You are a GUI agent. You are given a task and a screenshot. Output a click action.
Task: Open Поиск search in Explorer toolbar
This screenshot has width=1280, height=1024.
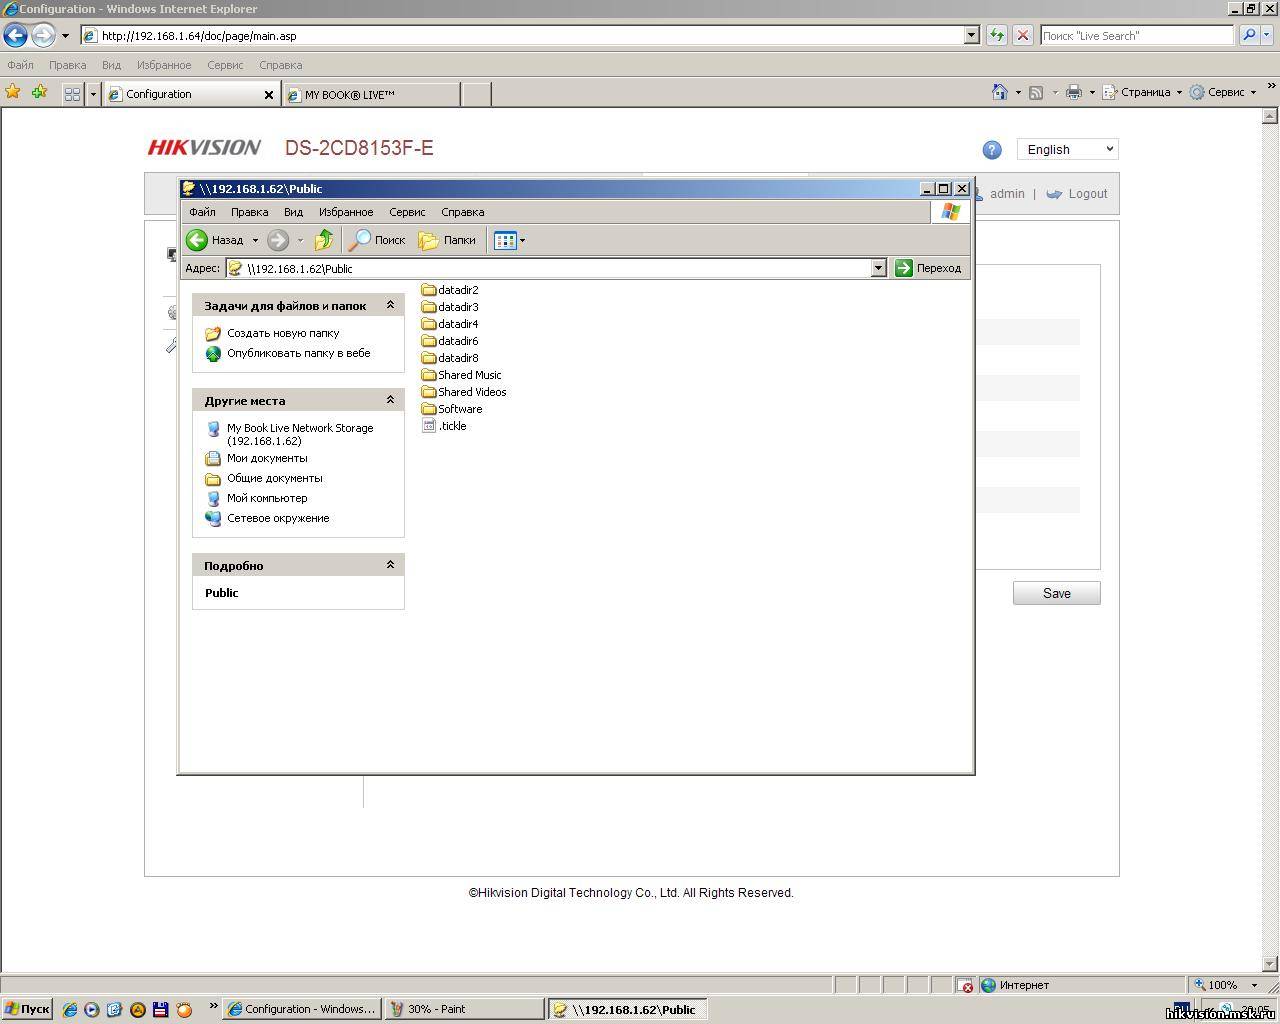coord(377,240)
